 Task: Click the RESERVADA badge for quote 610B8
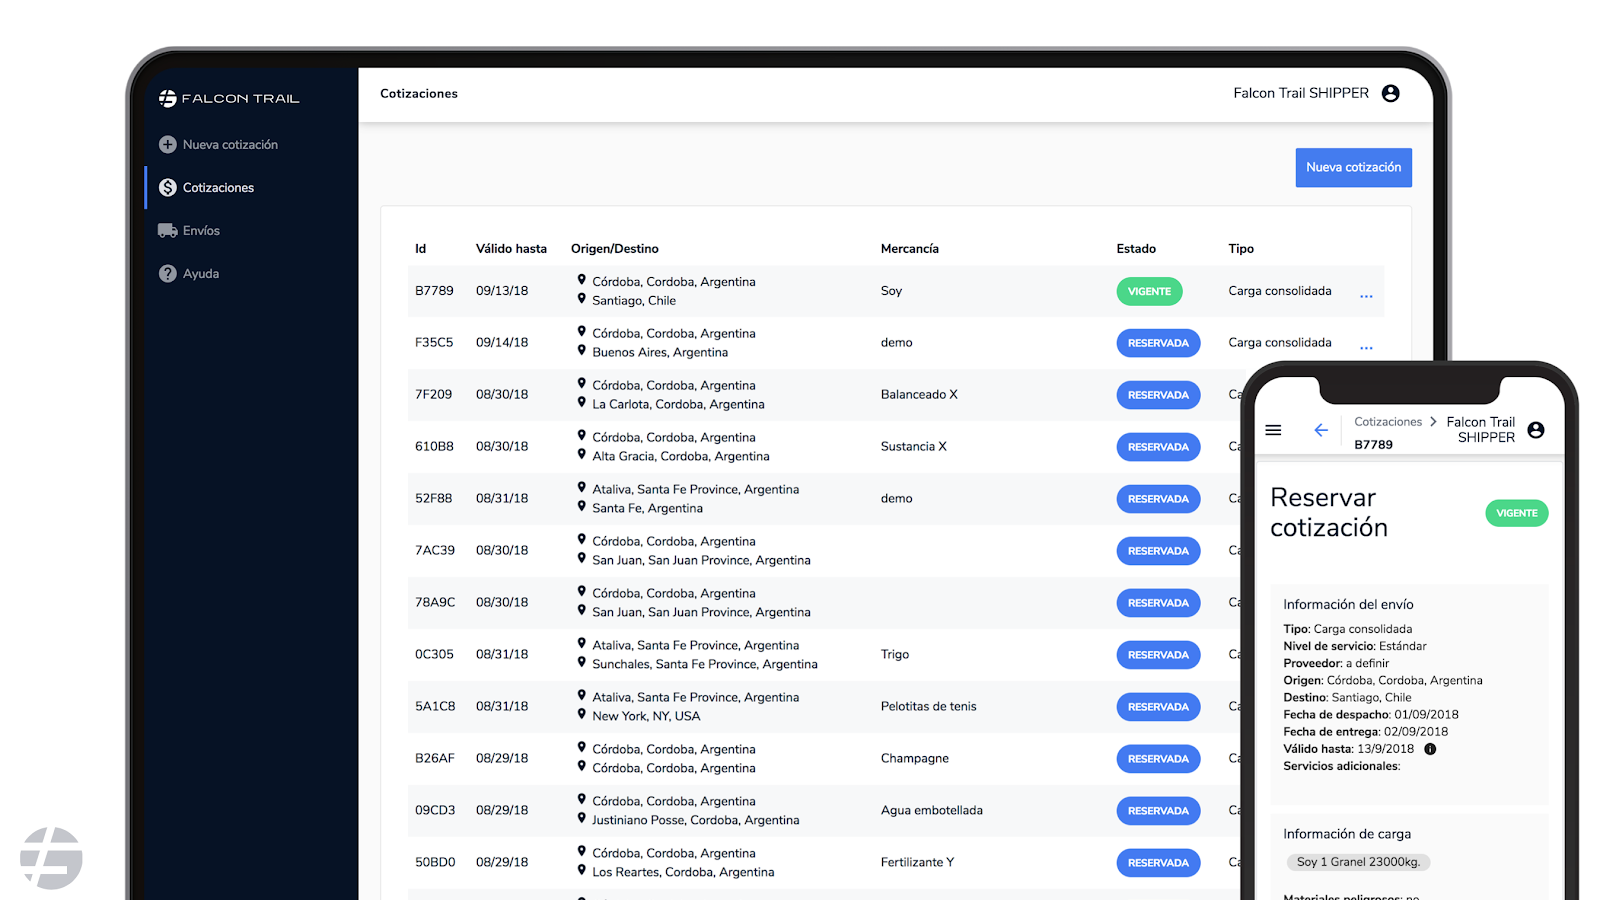point(1158,447)
